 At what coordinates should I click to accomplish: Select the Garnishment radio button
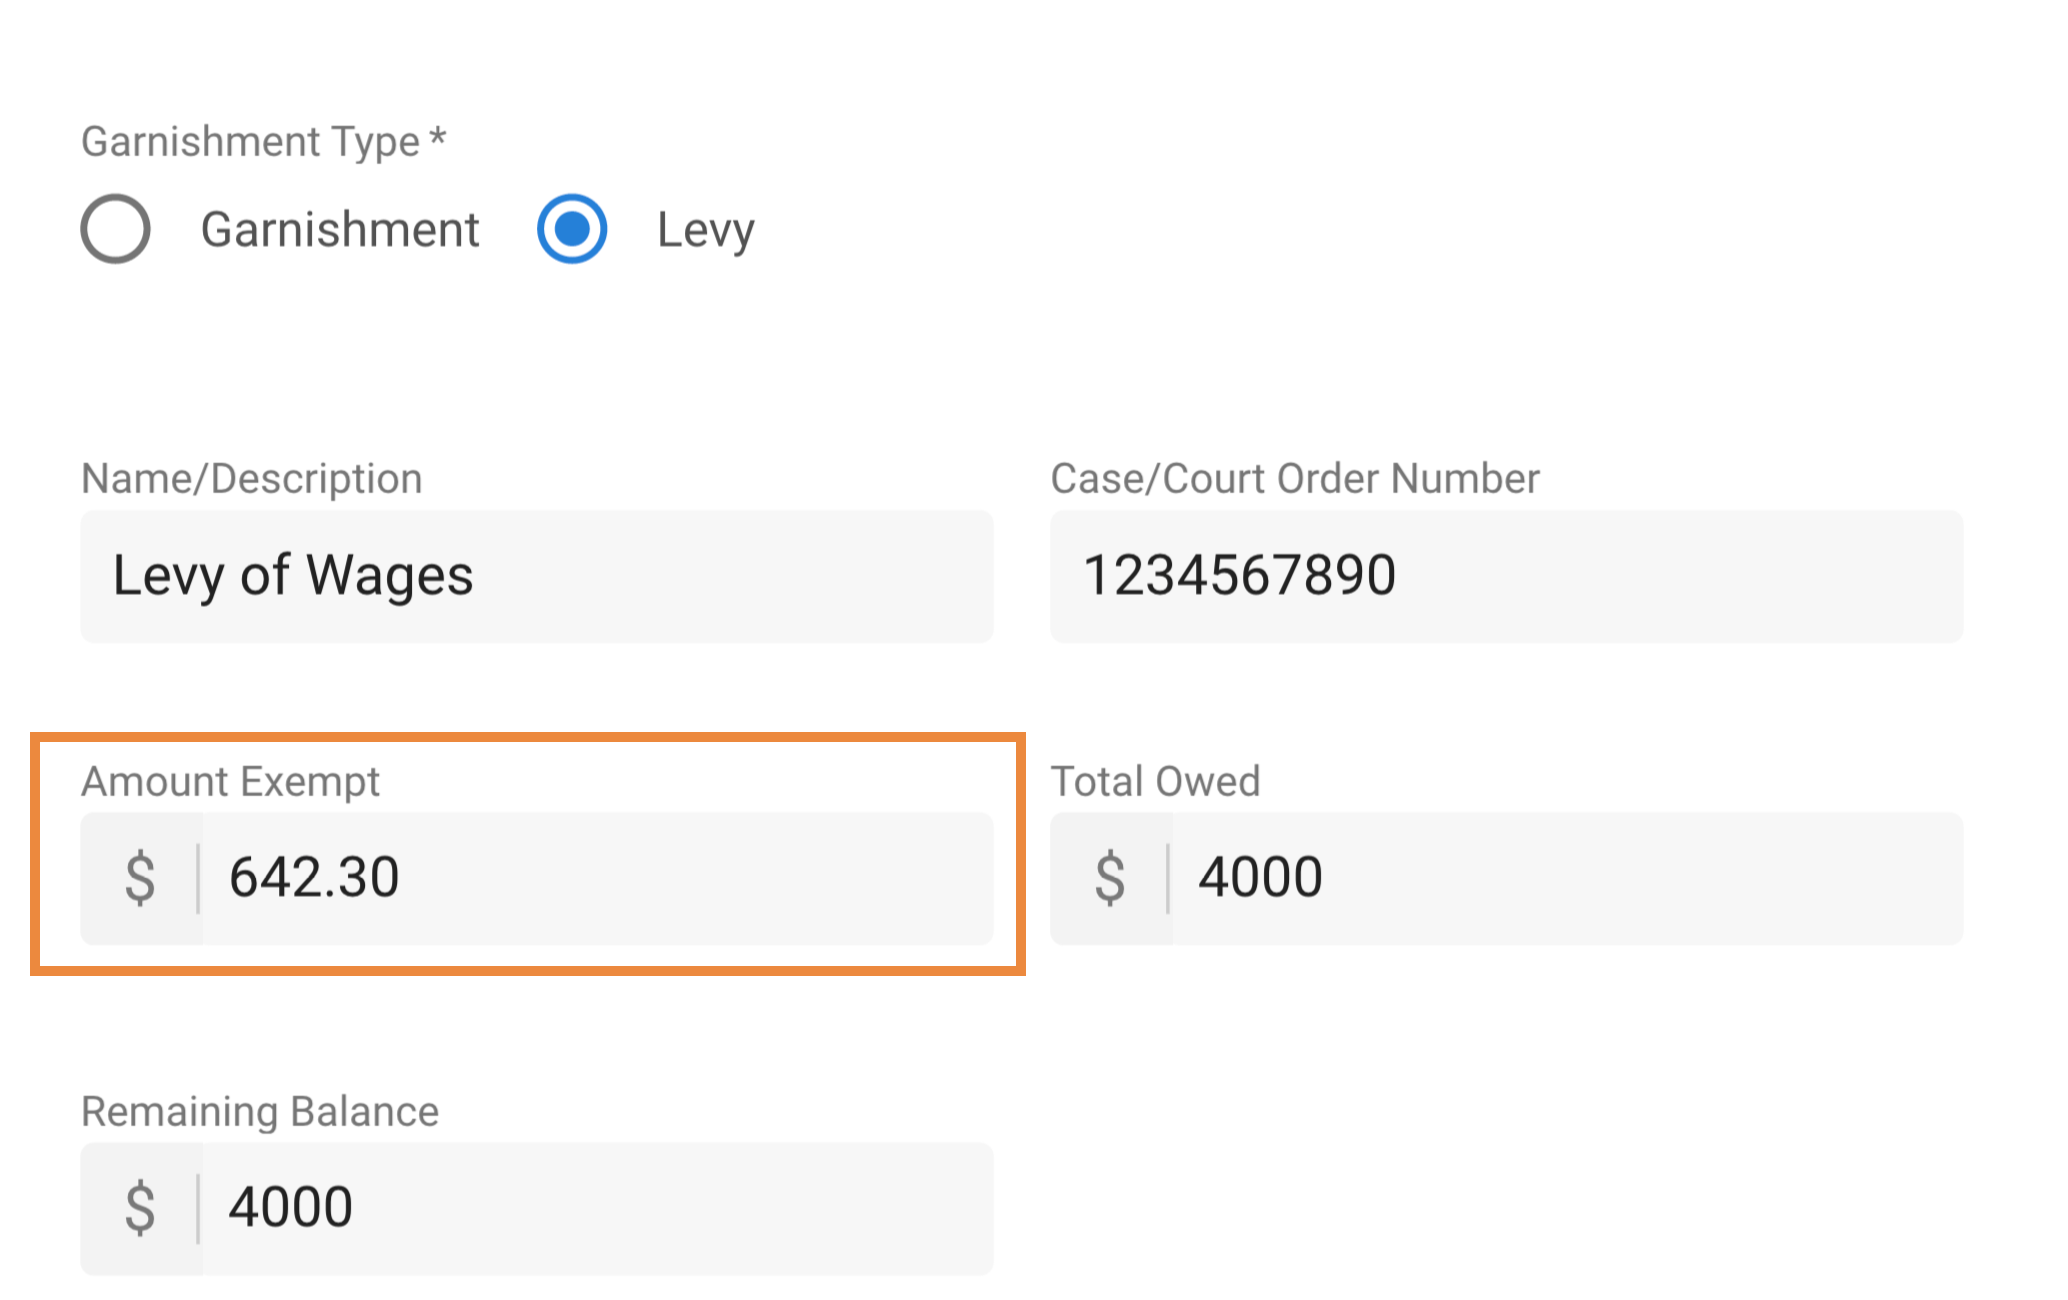pos(116,229)
